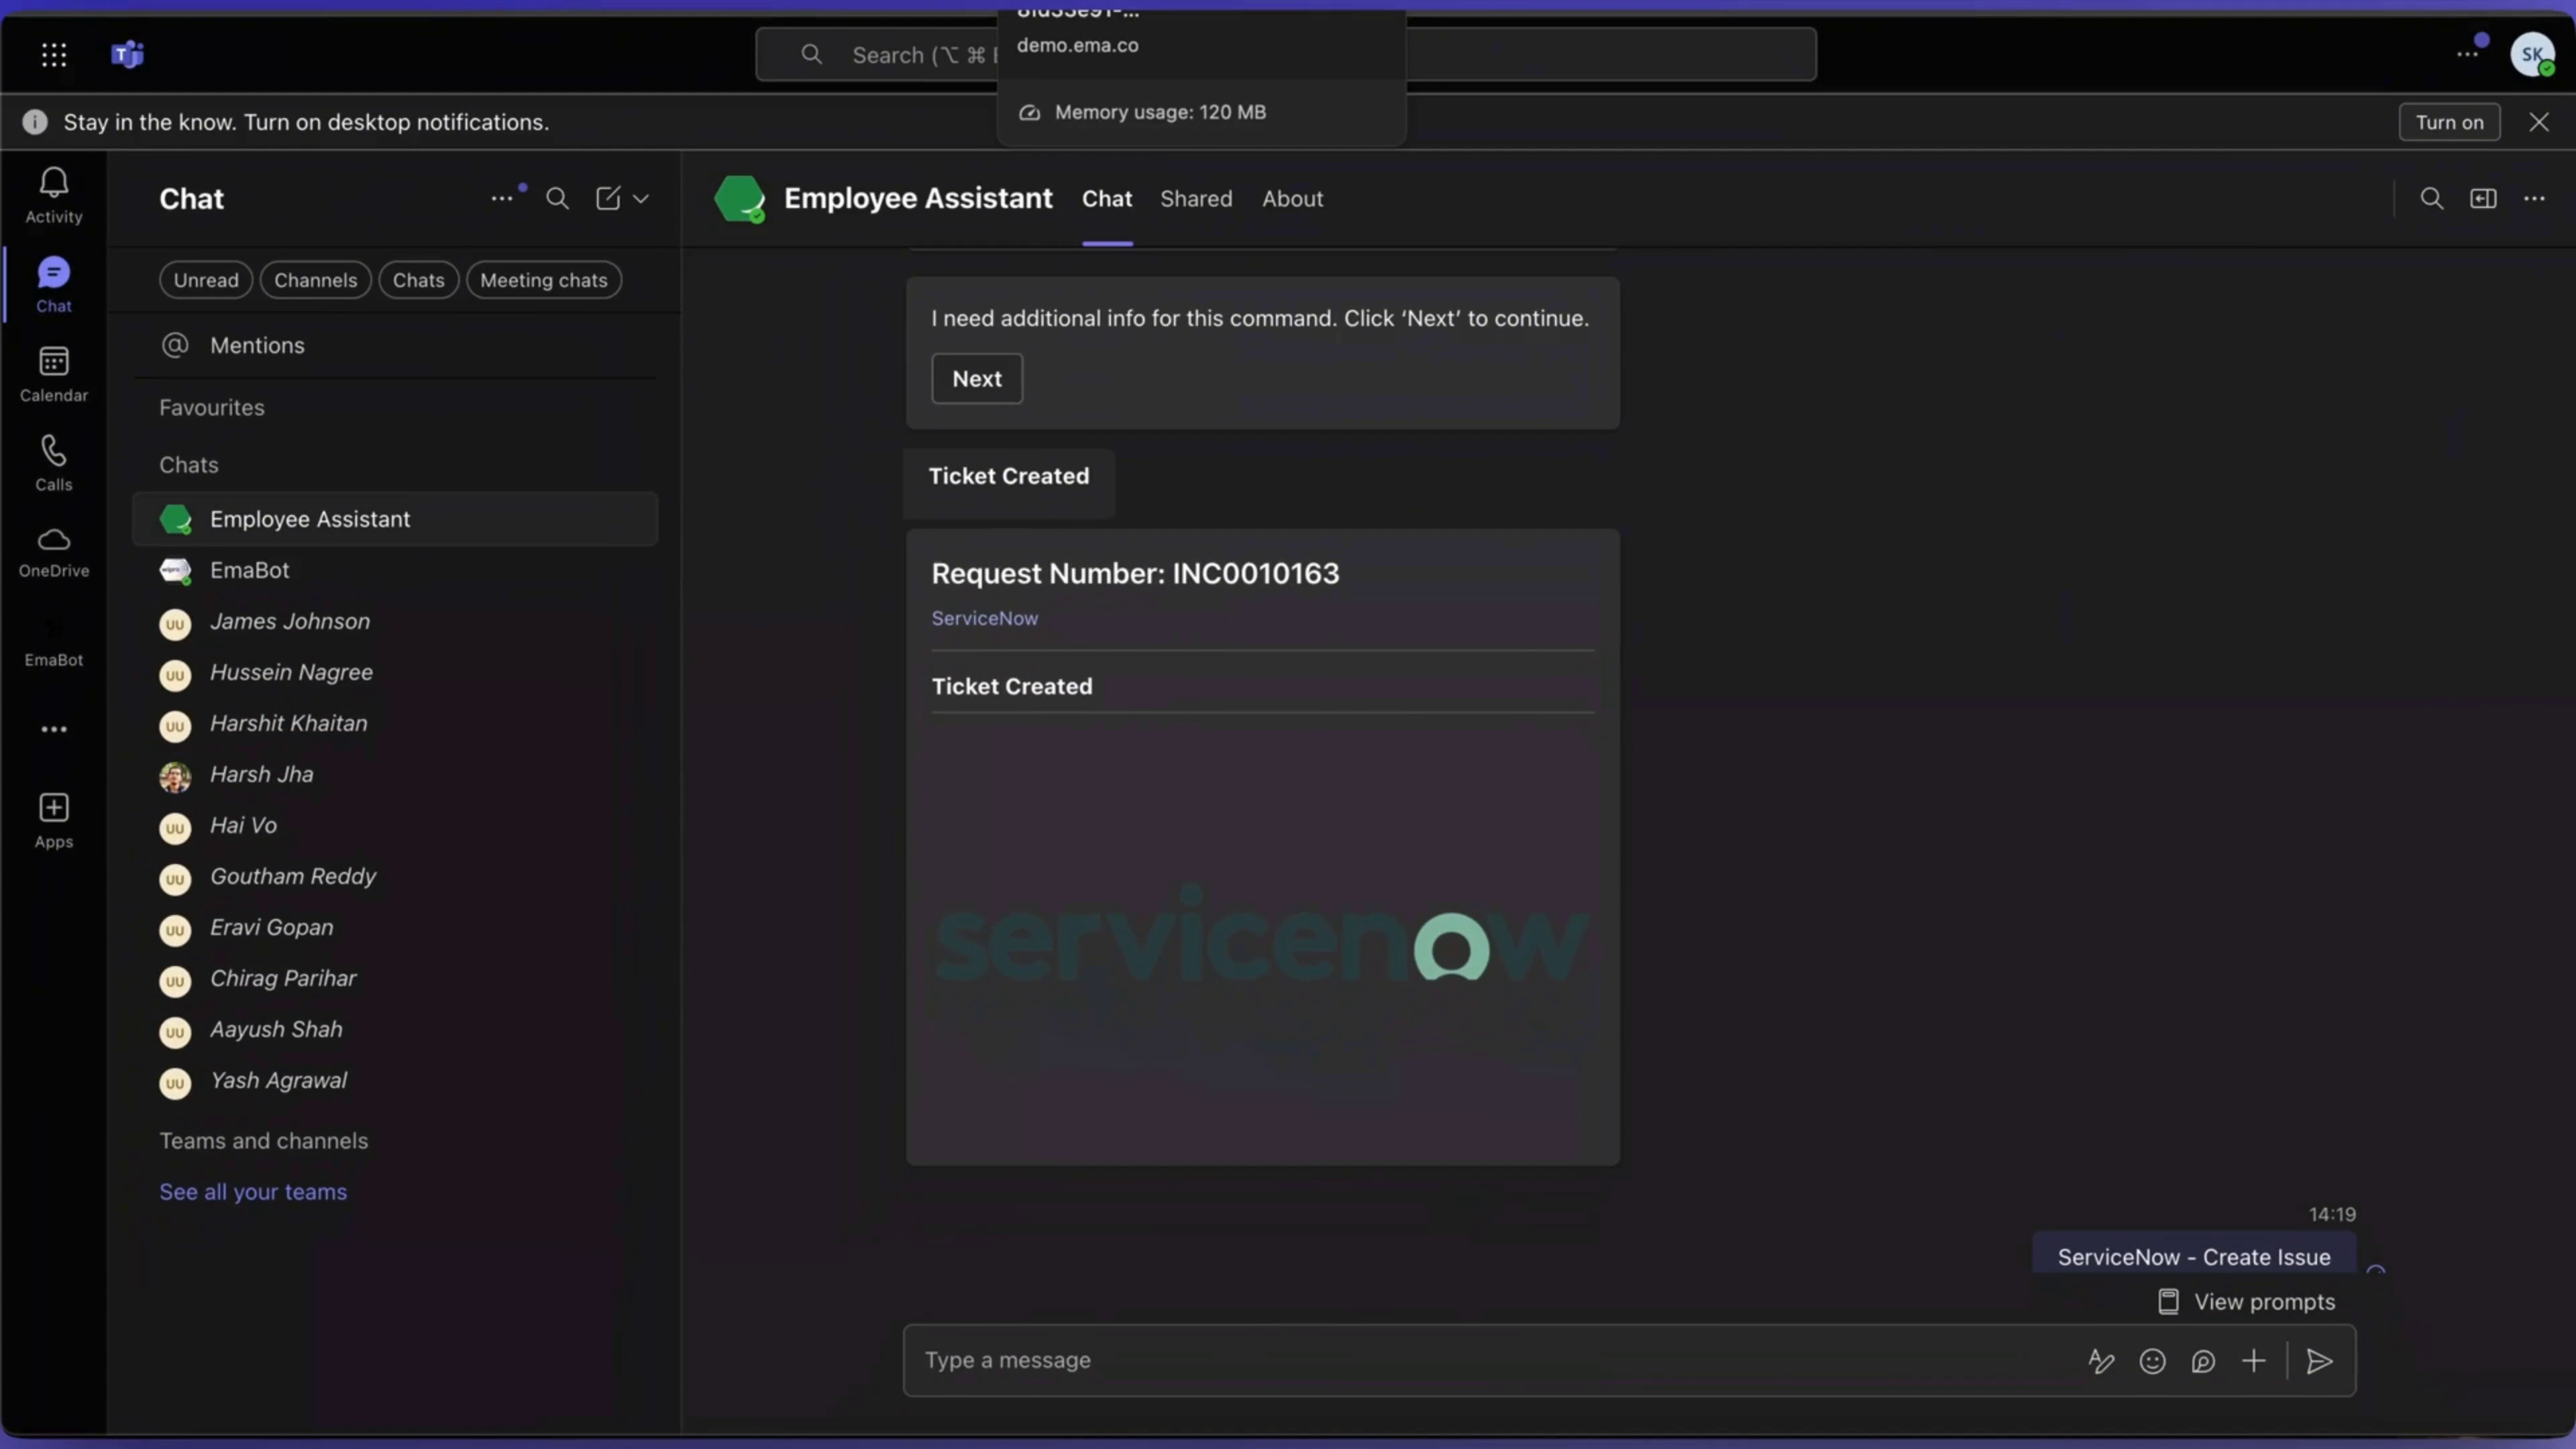Toggle the Meeting chats filter

pyautogui.click(x=544, y=280)
